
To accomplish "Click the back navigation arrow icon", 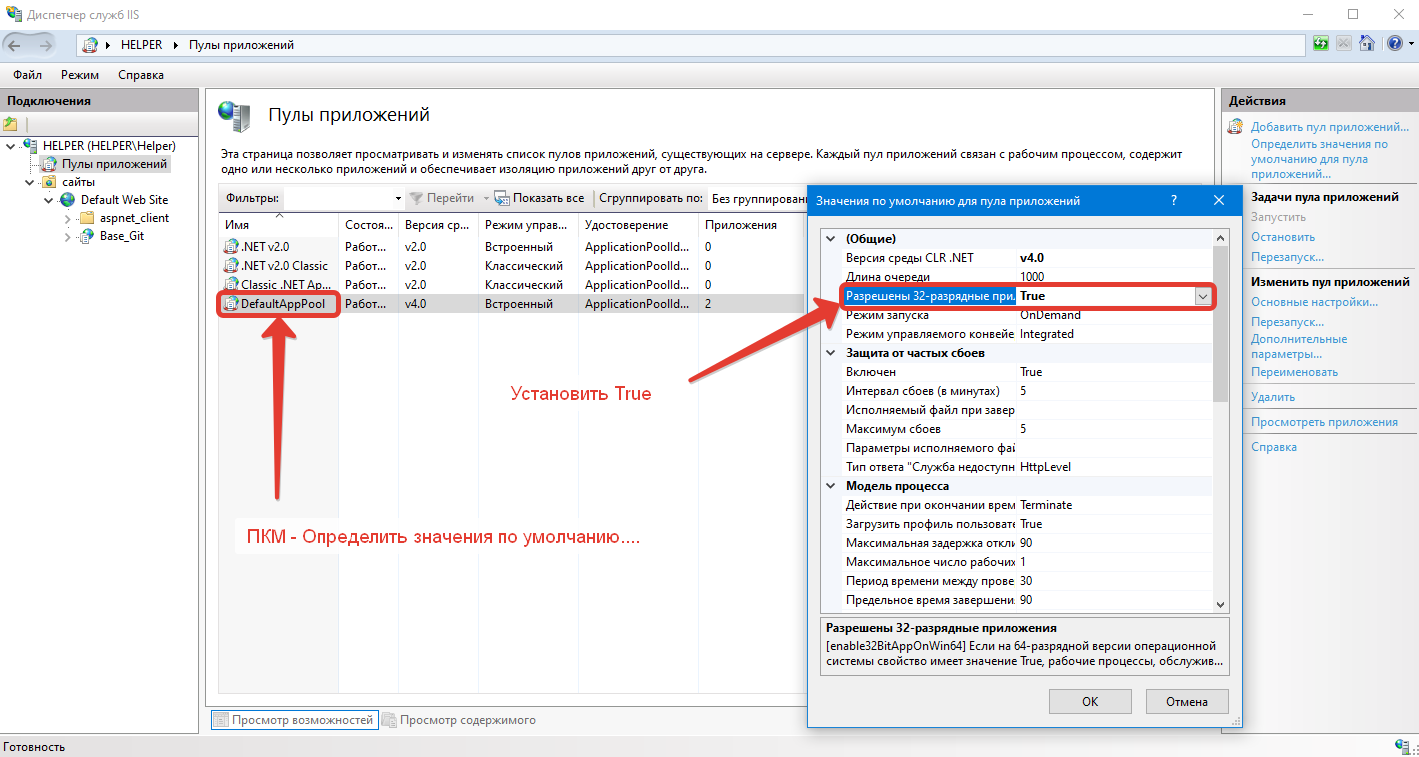I will coord(15,45).
